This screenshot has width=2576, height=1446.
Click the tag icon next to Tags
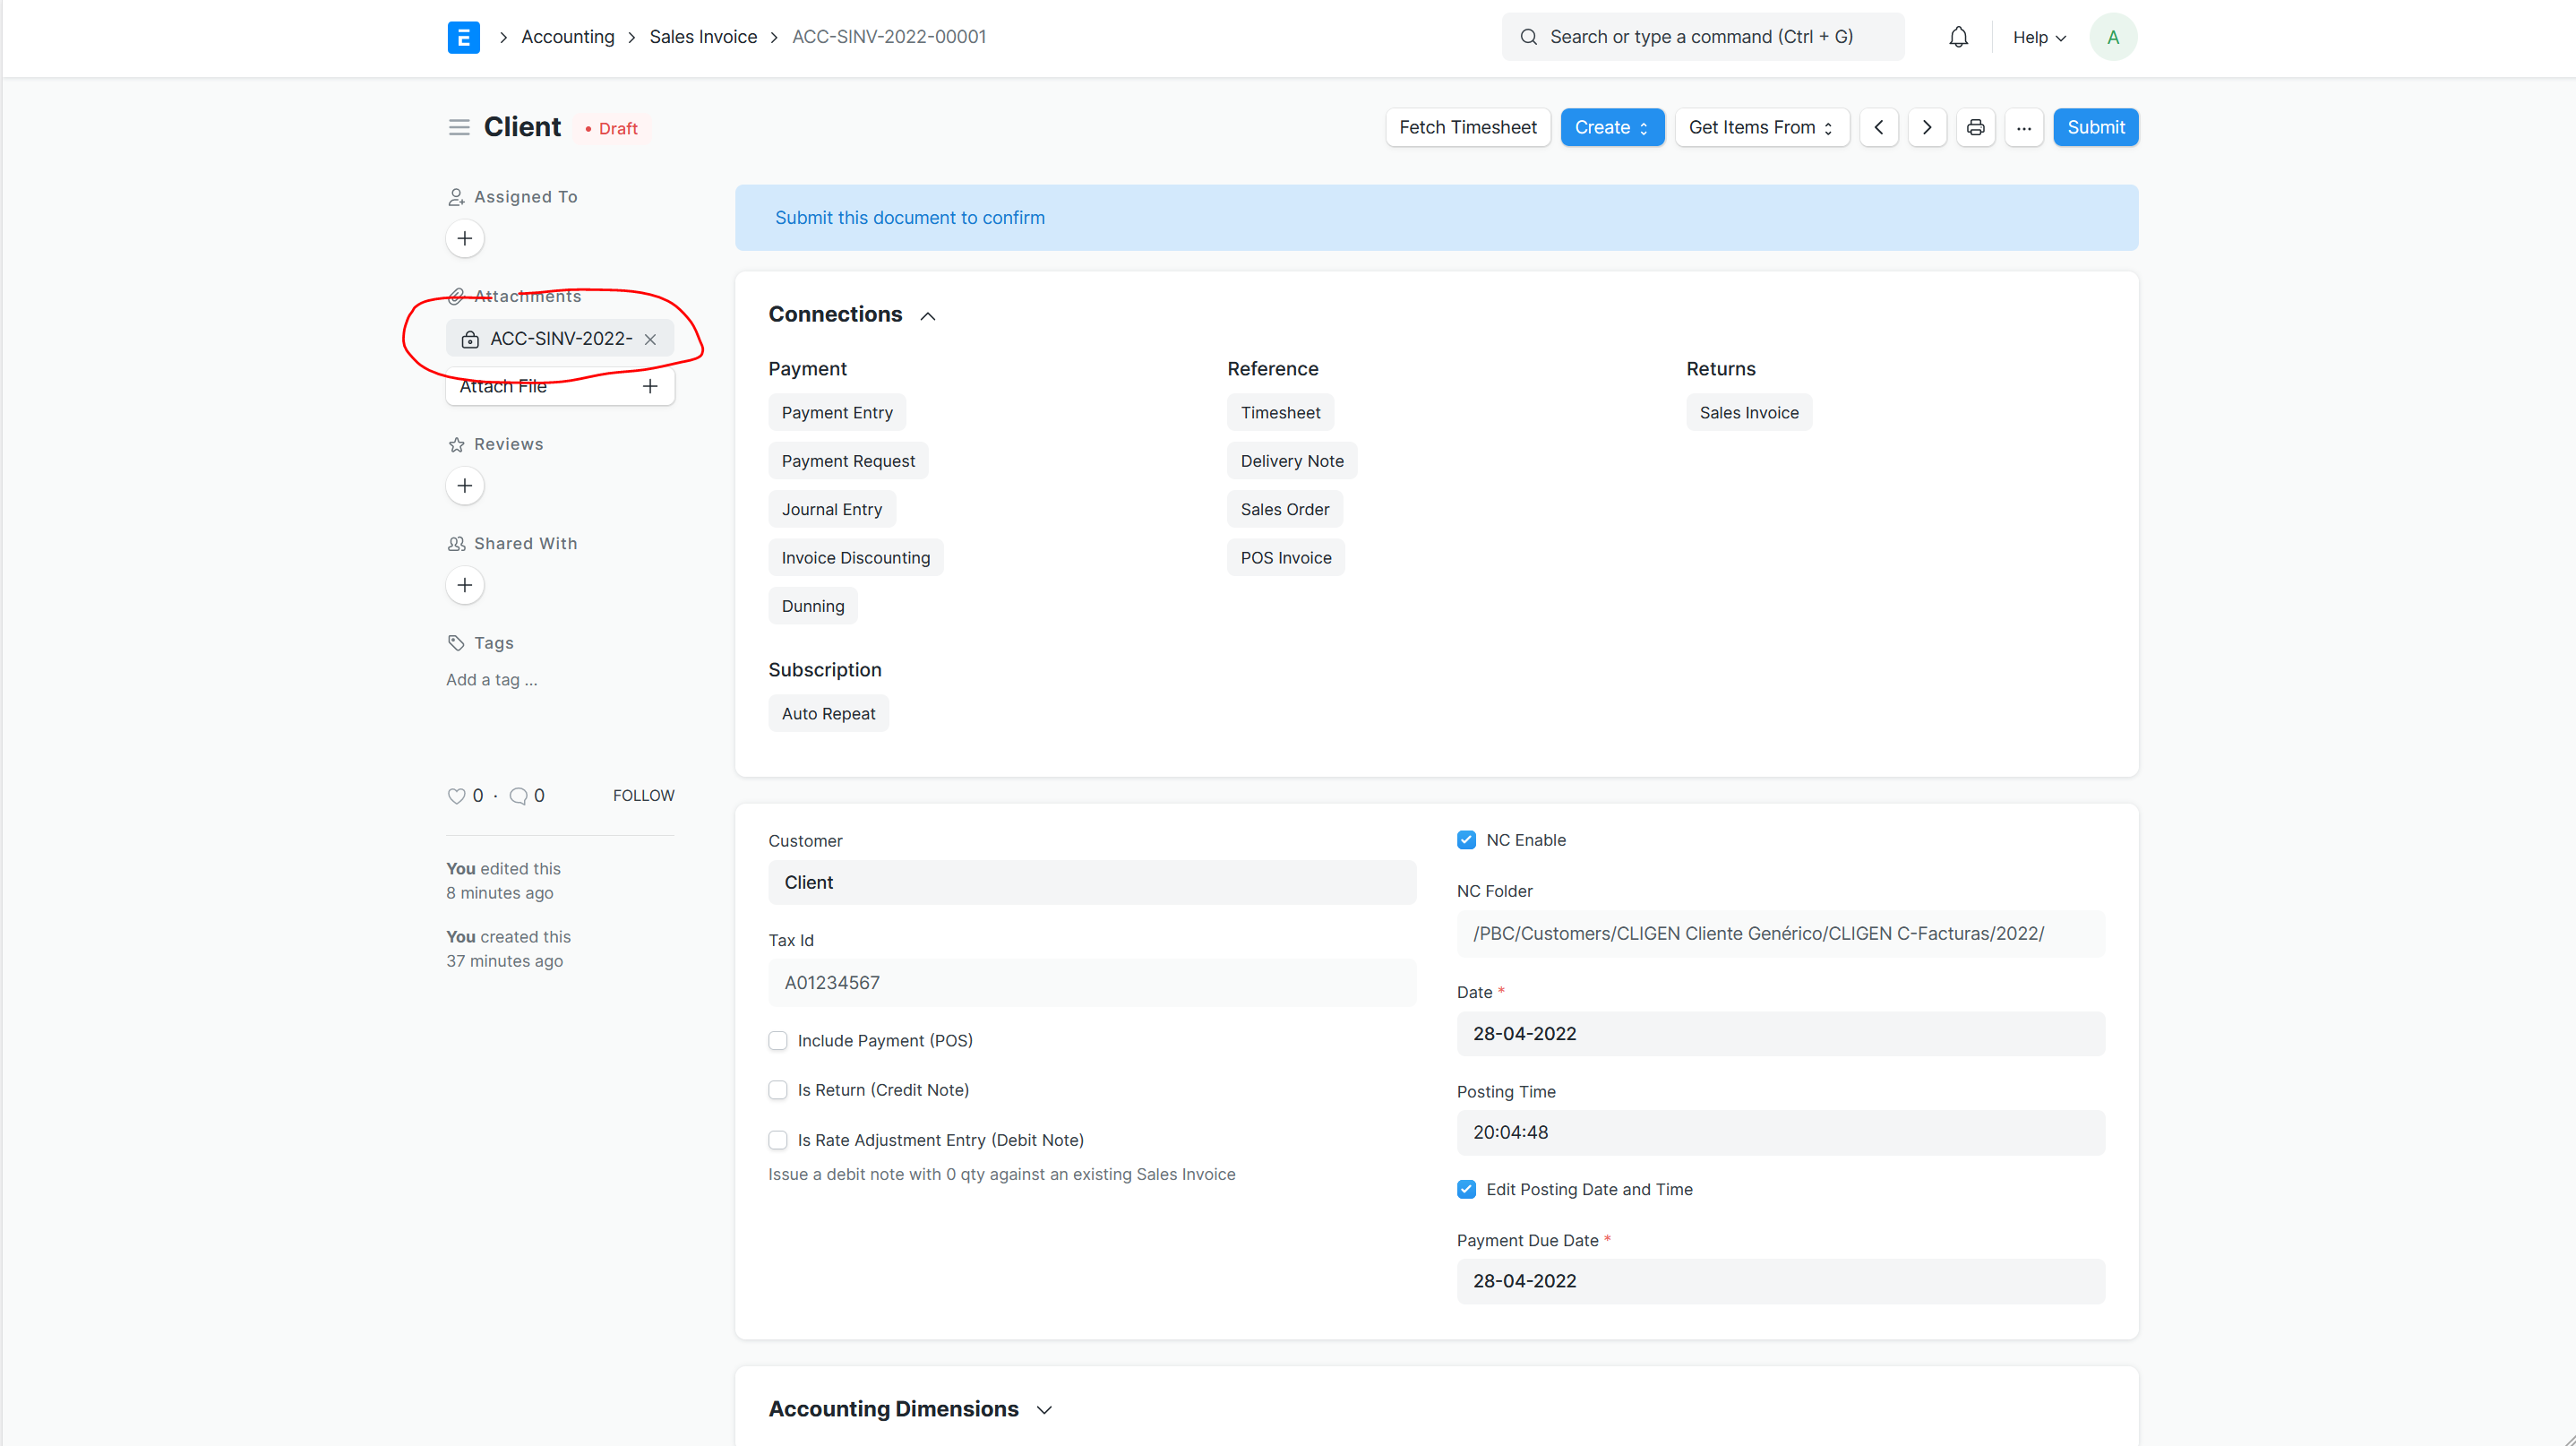(x=457, y=642)
